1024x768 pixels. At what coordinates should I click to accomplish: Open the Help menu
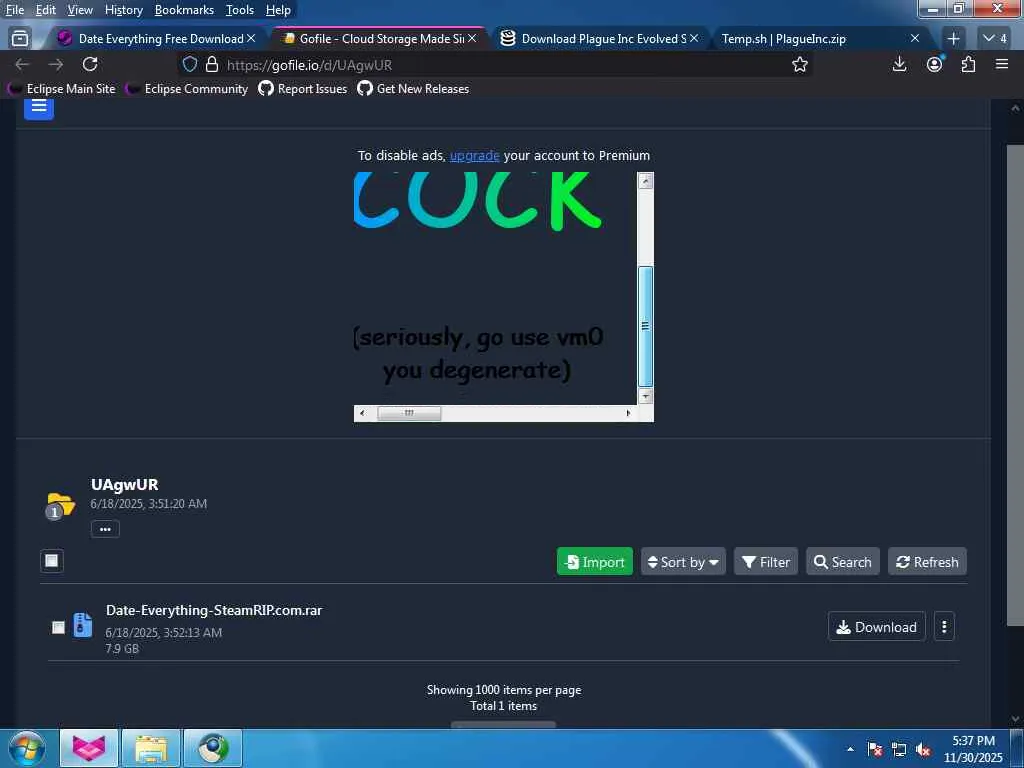[278, 10]
